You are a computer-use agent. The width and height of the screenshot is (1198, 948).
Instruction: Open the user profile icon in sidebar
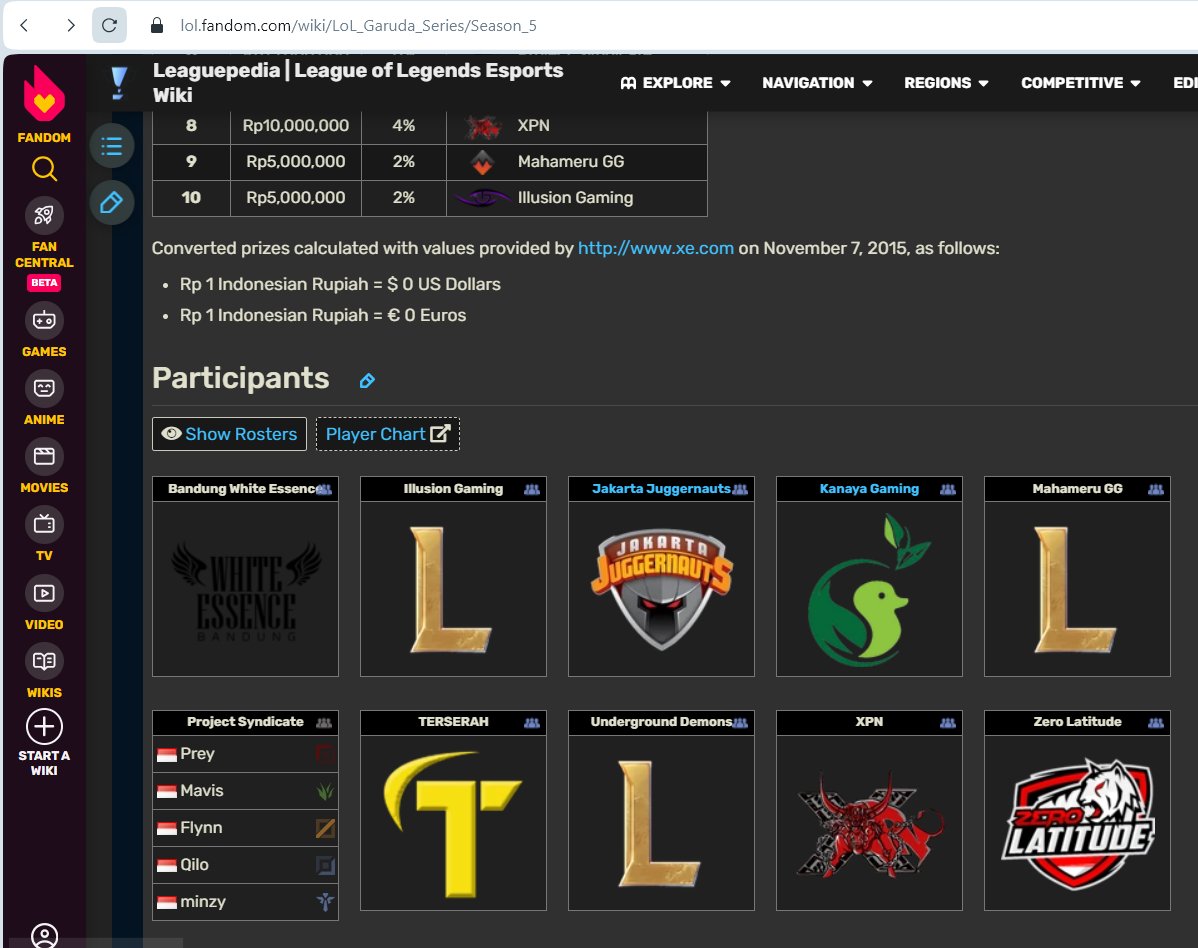point(44,936)
